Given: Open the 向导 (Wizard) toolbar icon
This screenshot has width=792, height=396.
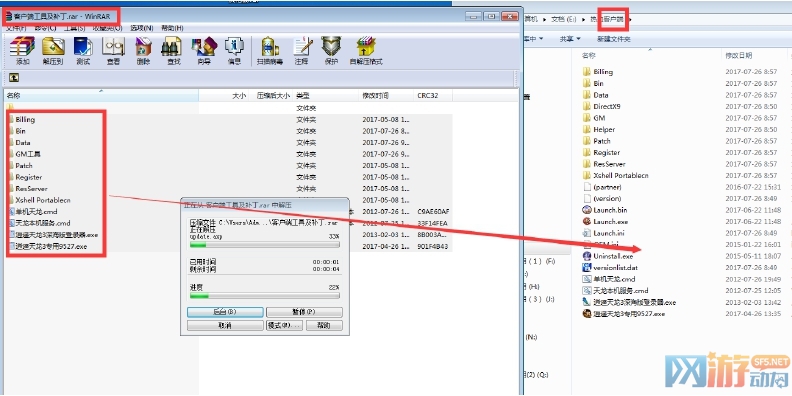Looking at the screenshot, I should [204, 51].
